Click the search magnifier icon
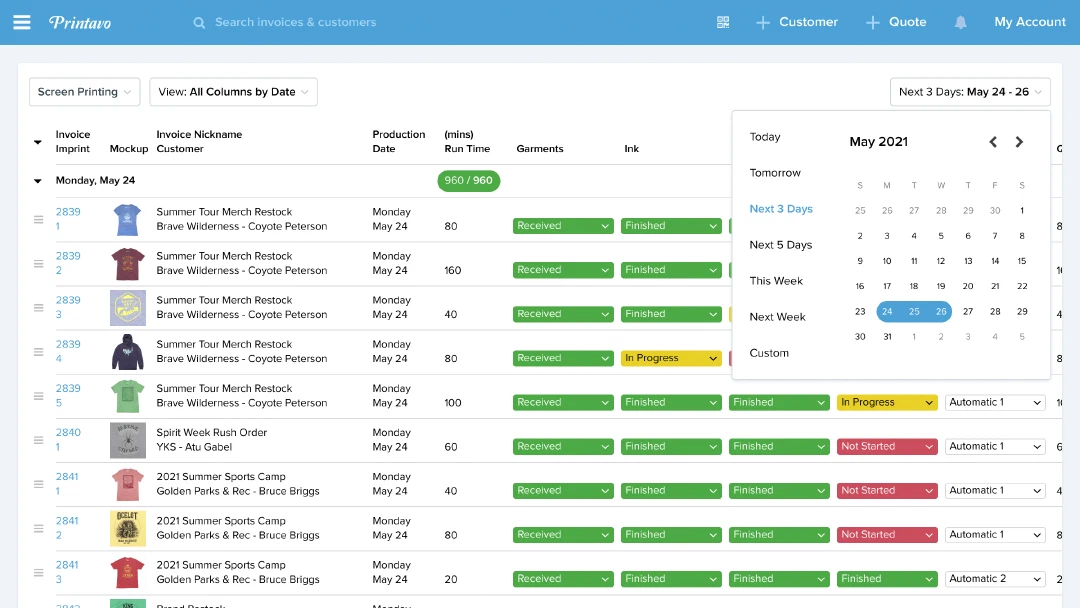This screenshot has width=1080, height=608. (x=199, y=23)
